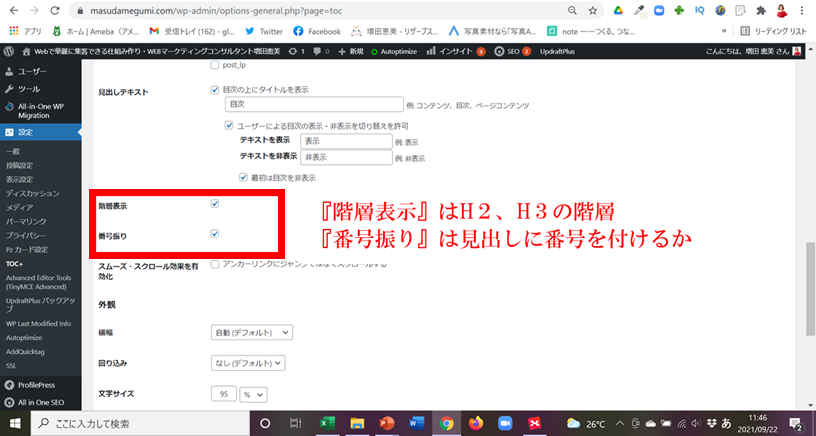Open UpdraftPlus in the admin bar
The width and height of the screenshot is (816, 436).
pyautogui.click(x=557, y=51)
